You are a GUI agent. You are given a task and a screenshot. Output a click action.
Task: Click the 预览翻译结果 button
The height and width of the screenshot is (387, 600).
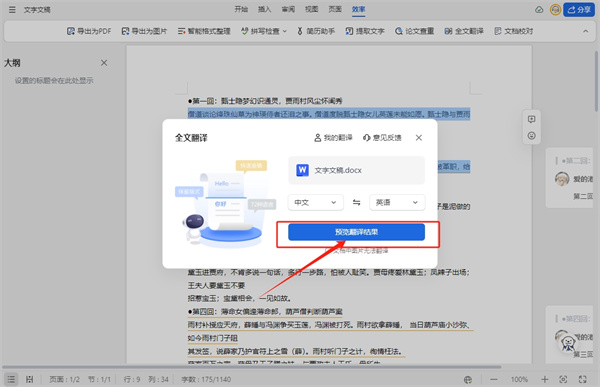(356, 232)
